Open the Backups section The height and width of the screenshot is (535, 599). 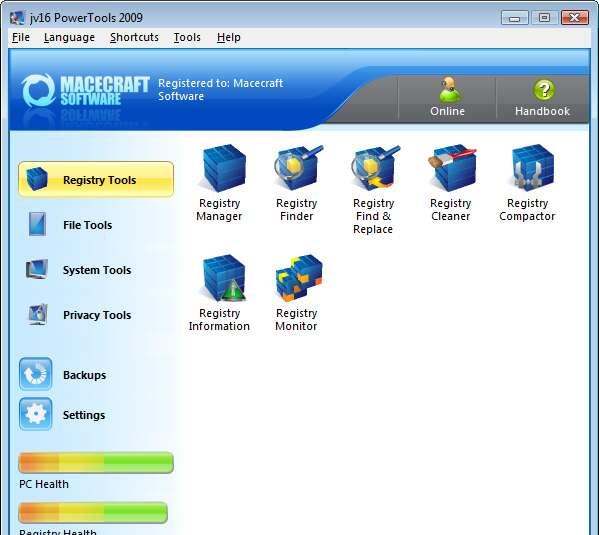63,374
